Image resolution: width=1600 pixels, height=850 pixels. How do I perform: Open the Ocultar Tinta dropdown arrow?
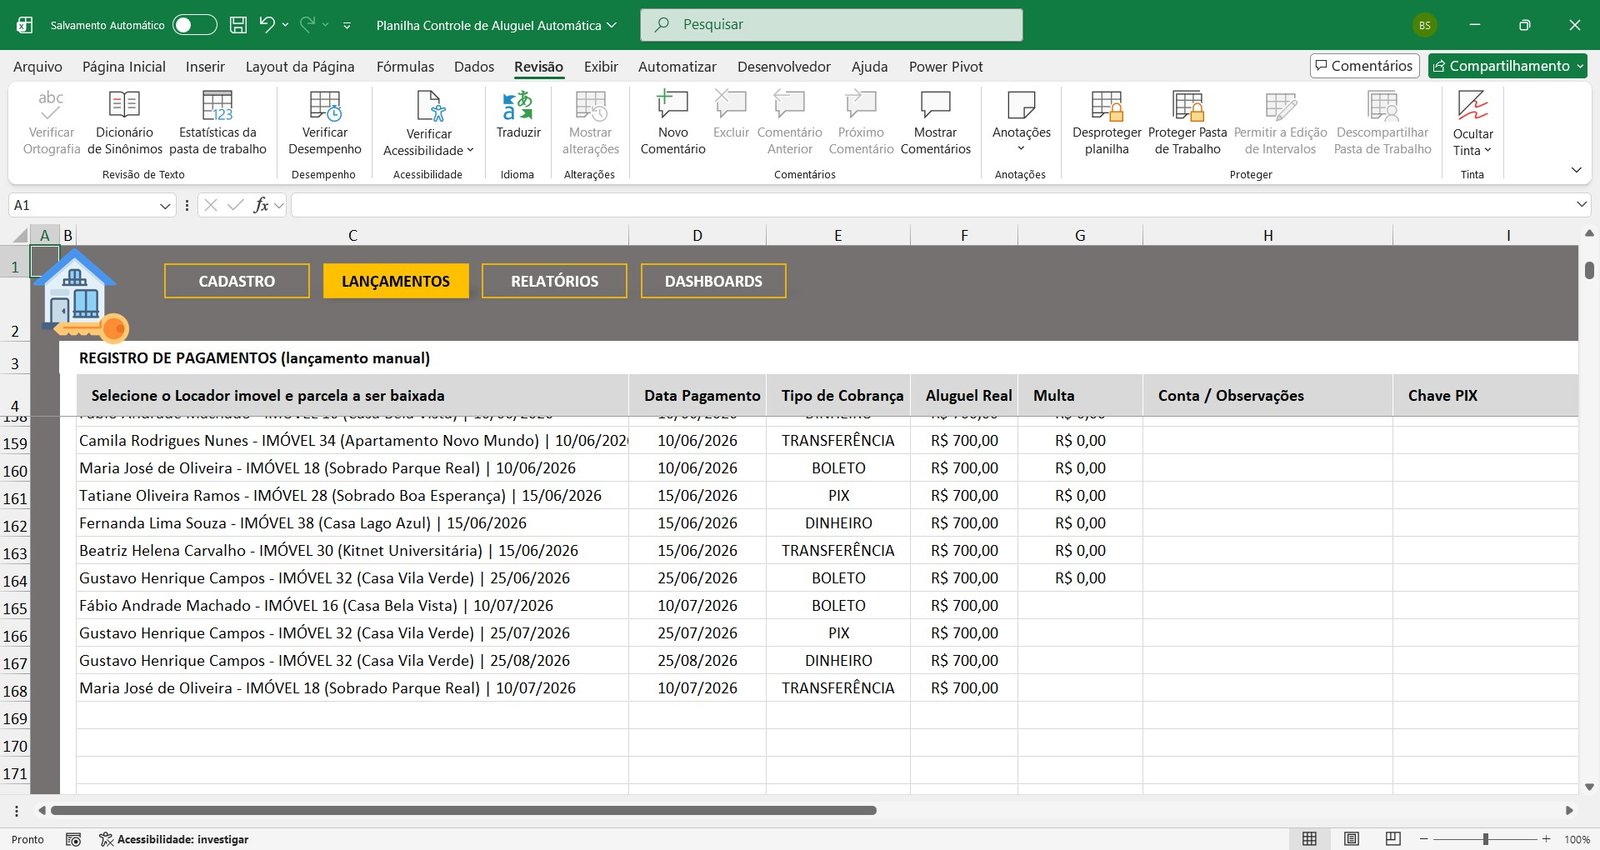click(x=1488, y=151)
